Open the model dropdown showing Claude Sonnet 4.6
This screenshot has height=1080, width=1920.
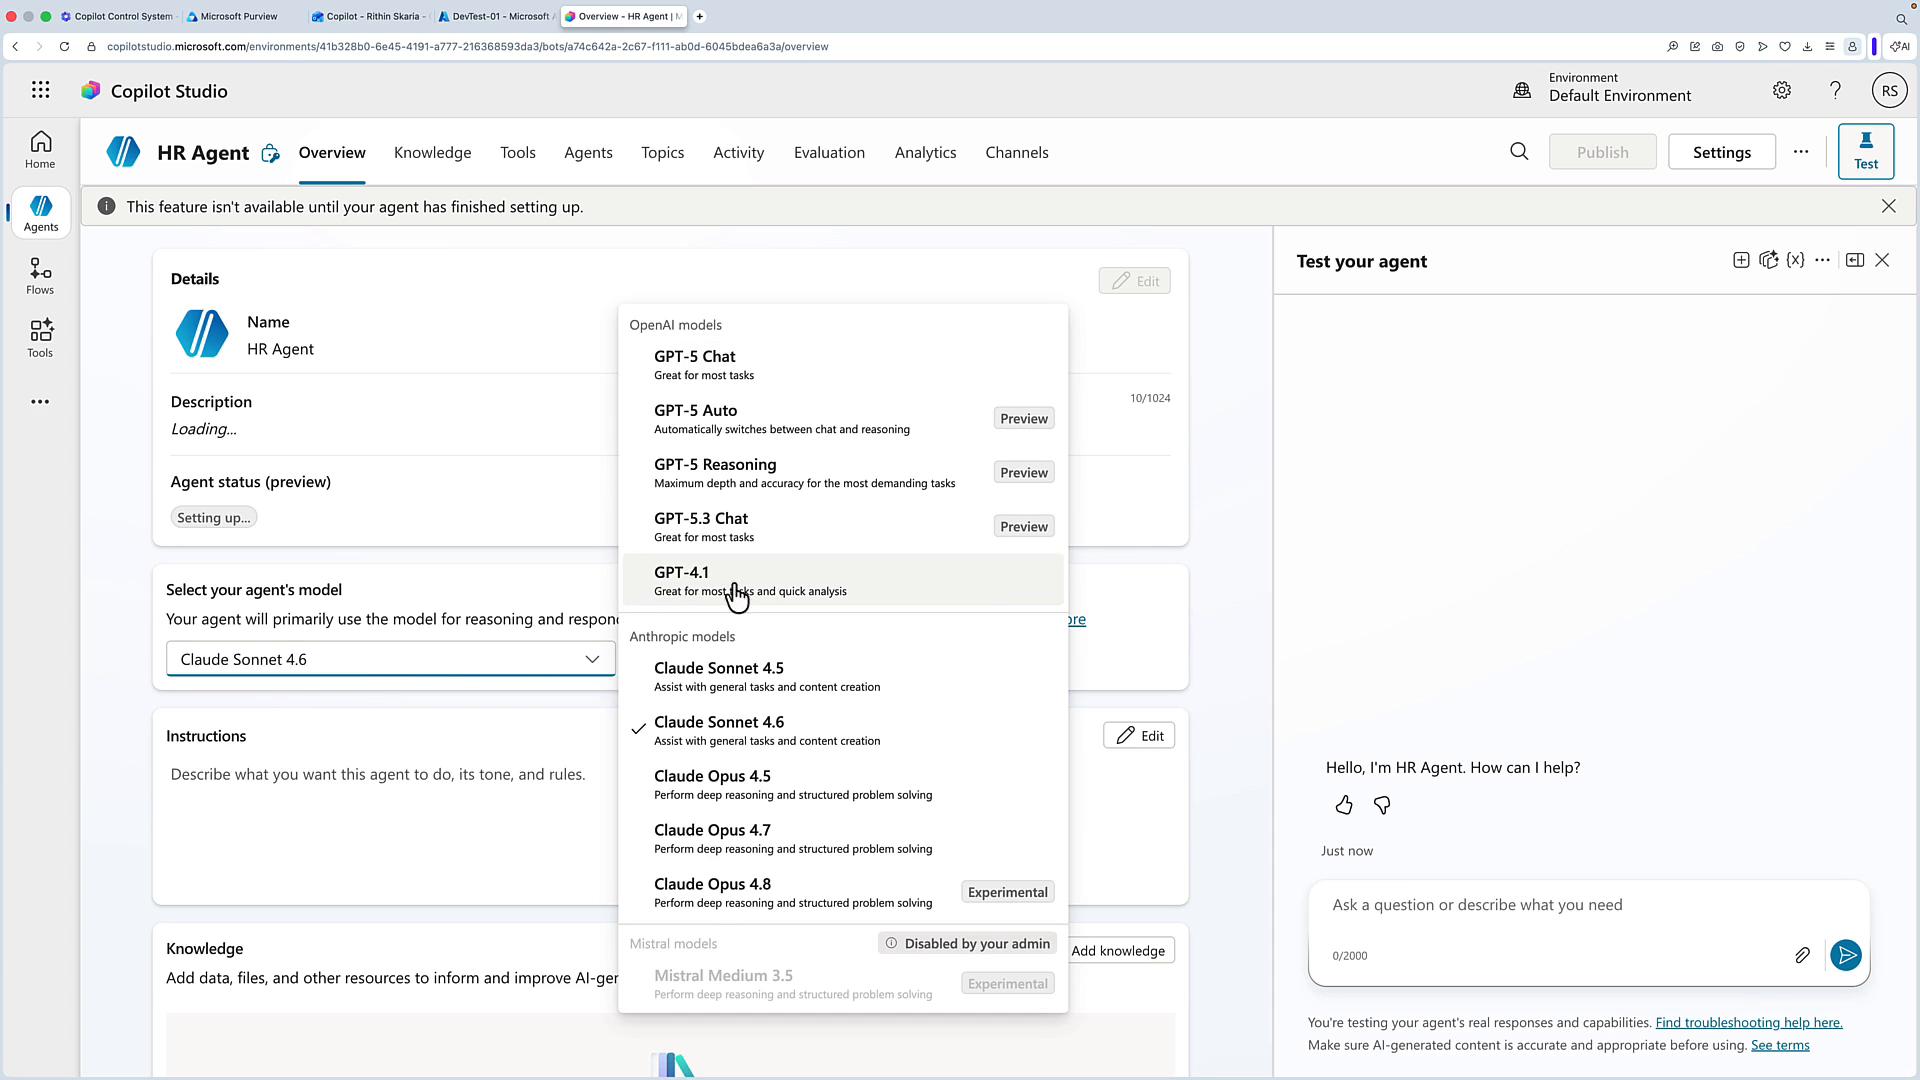click(391, 659)
